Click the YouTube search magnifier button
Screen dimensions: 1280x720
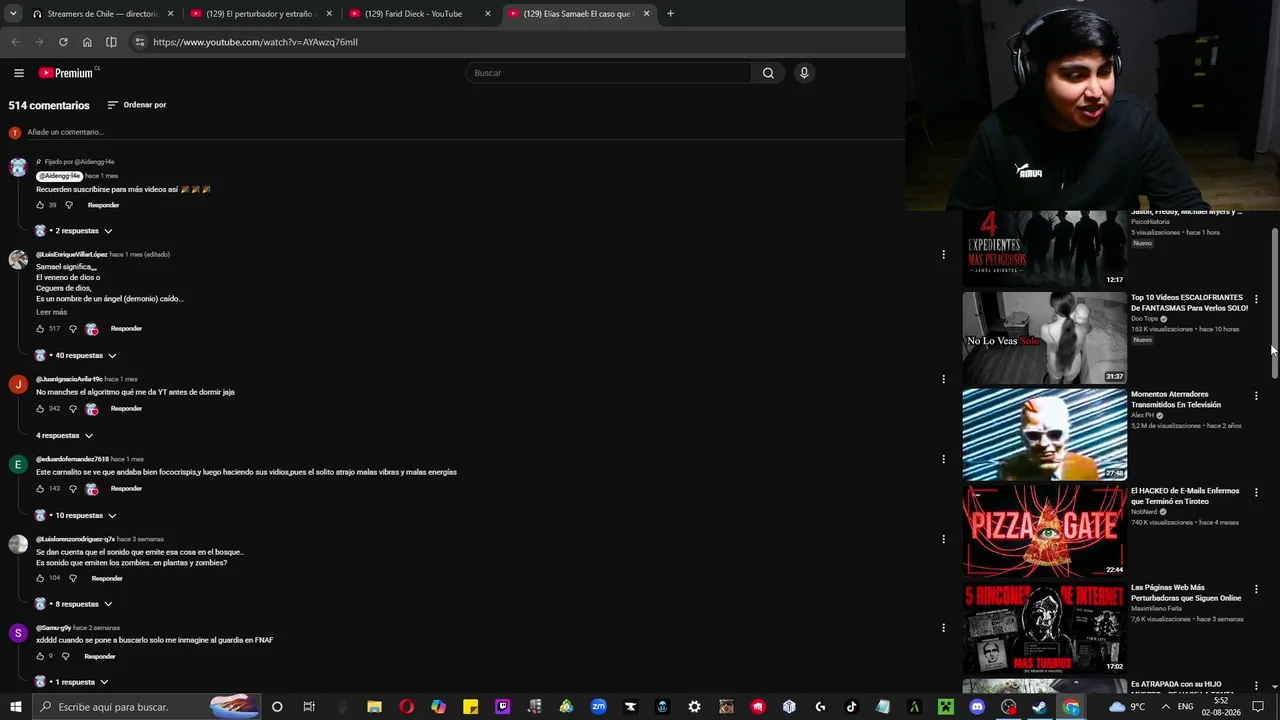768,73
